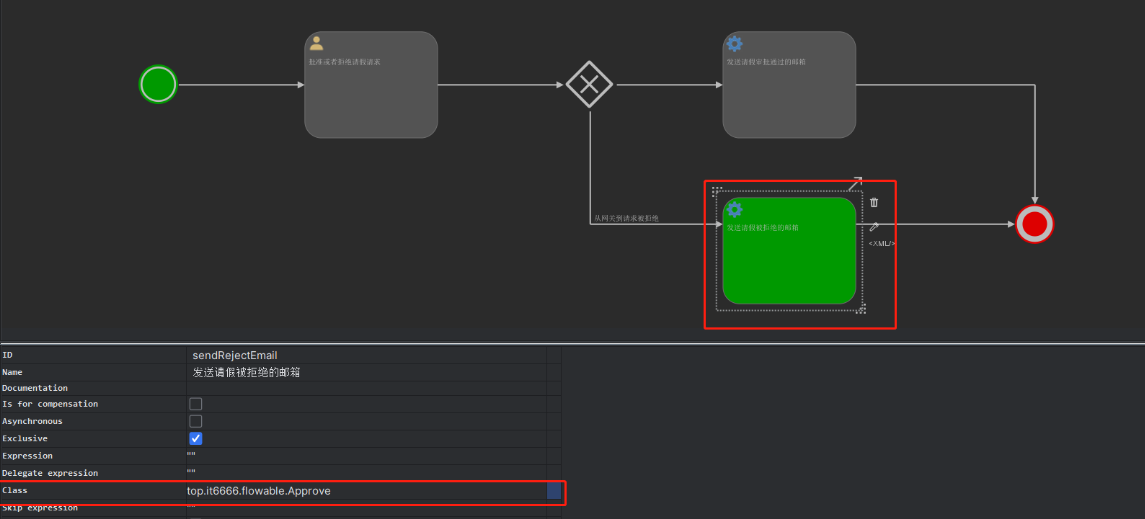Click the blue button at Class row end
Image resolution: width=1145 pixels, height=519 pixels.
[554, 491]
